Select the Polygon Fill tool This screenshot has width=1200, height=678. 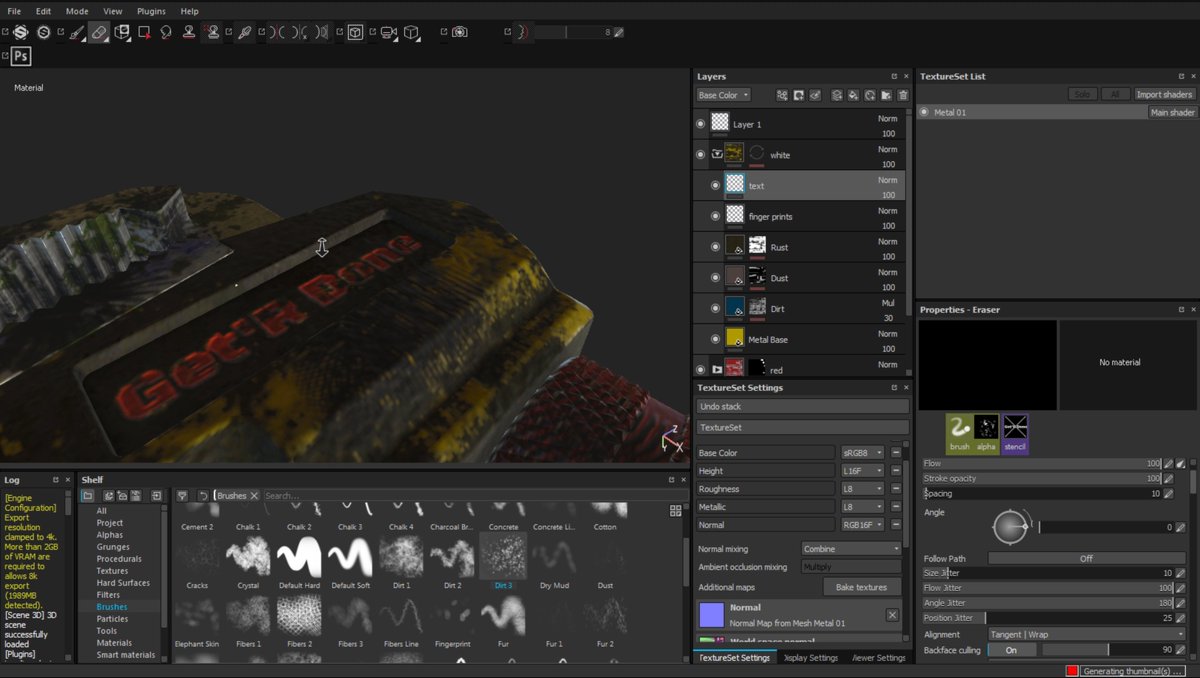(145, 32)
